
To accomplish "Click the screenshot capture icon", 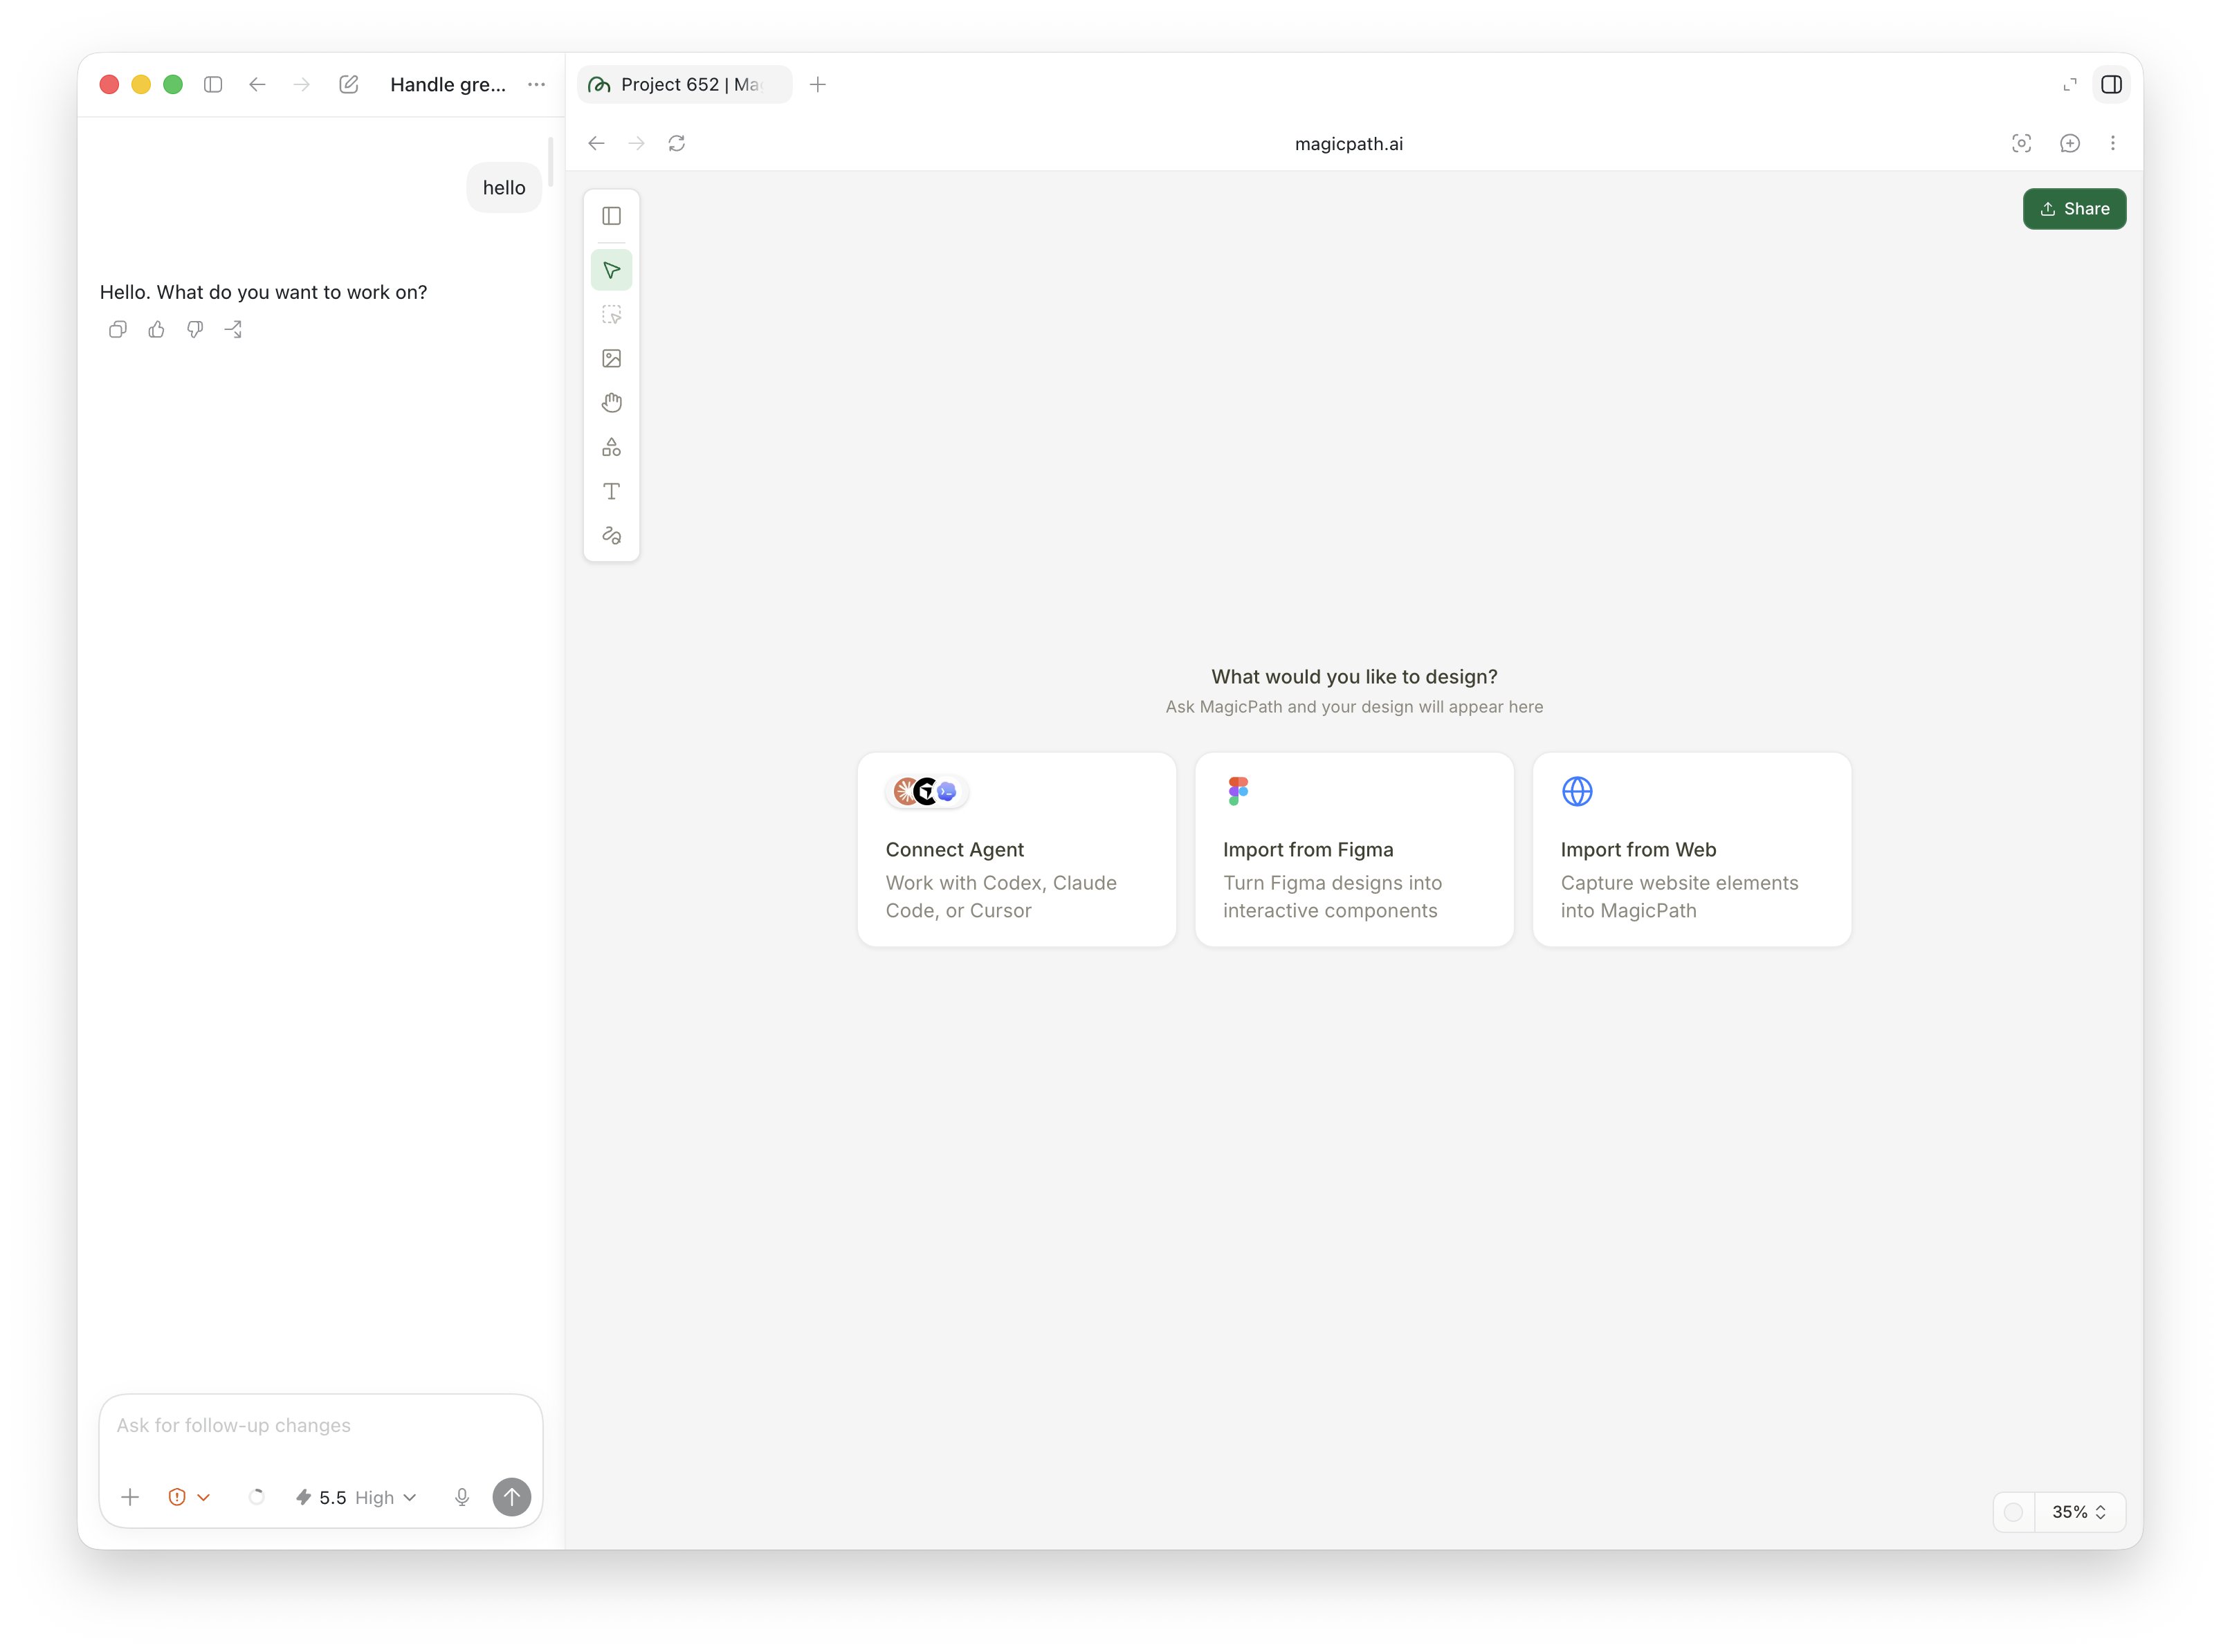I will (x=2021, y=143).
